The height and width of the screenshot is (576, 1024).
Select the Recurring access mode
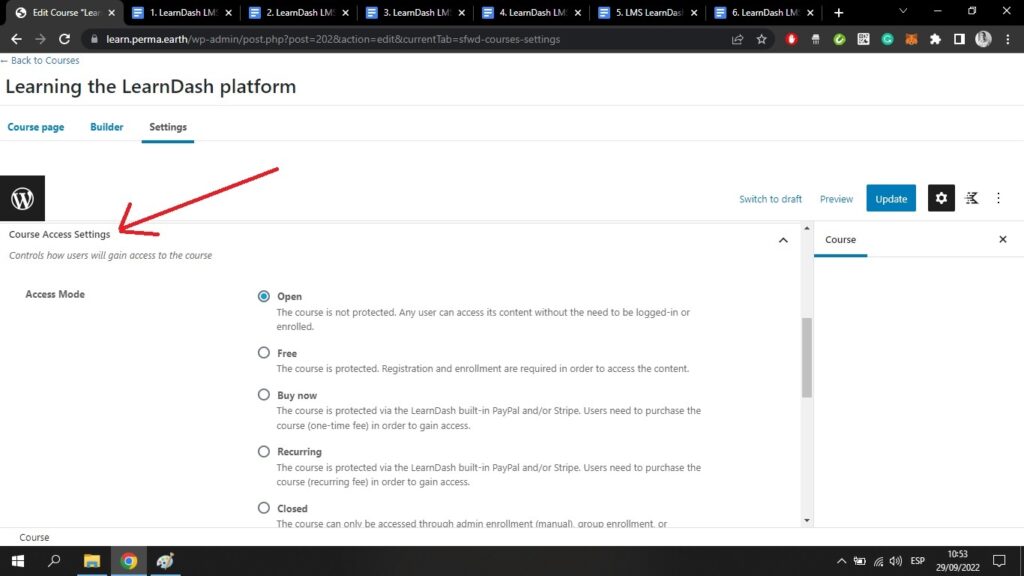pyautogui.click(x=264, y=451)
